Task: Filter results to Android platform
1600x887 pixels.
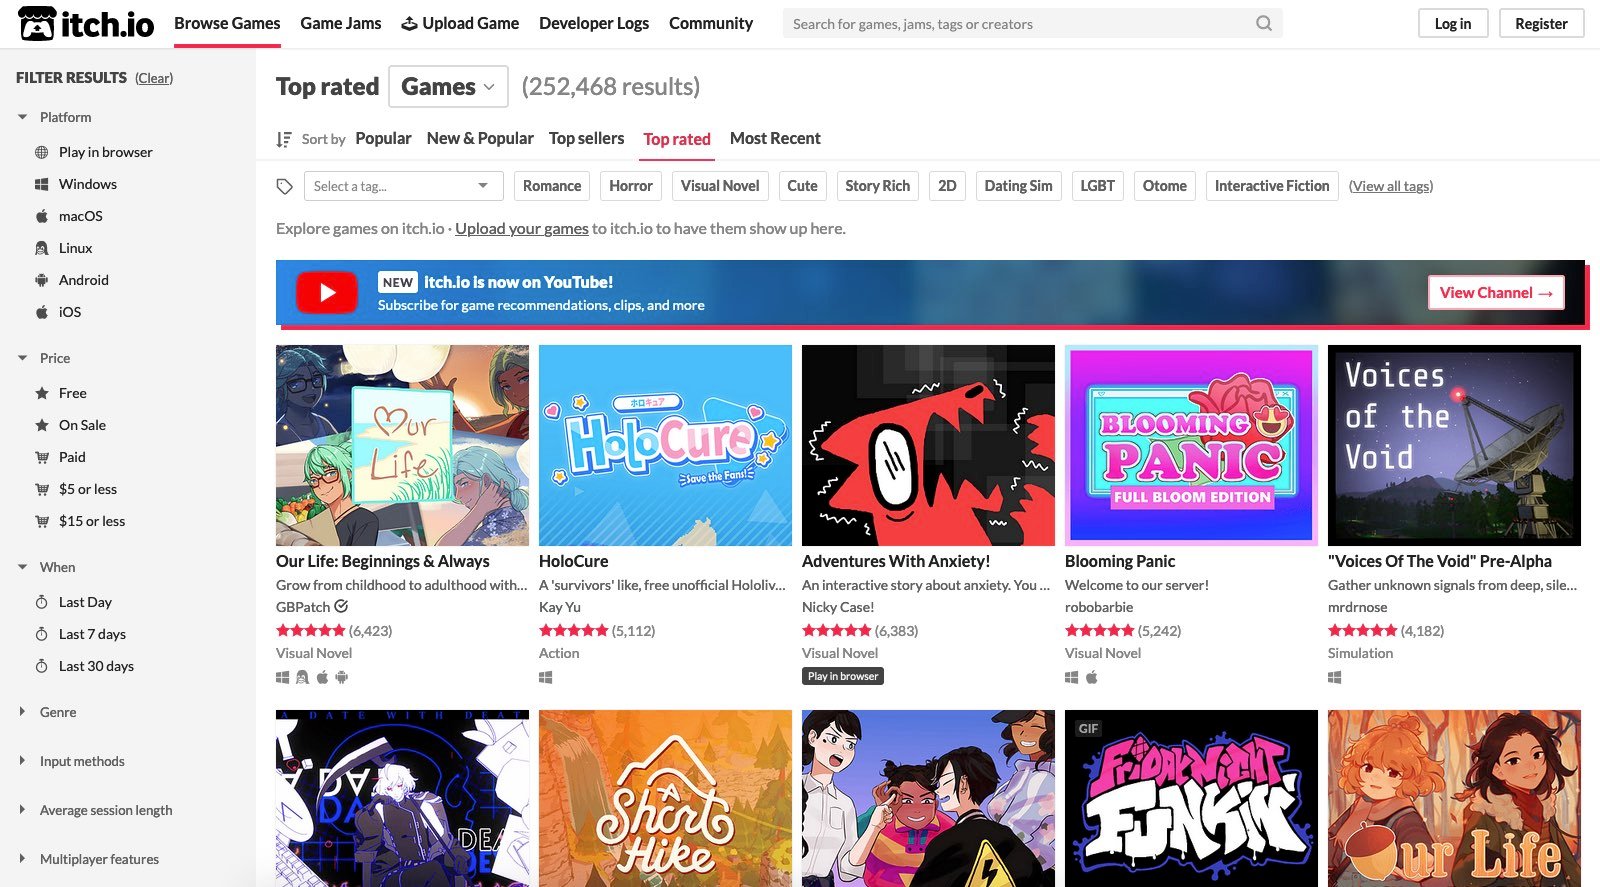Action: pyautogui.click(x=83, y=280)
